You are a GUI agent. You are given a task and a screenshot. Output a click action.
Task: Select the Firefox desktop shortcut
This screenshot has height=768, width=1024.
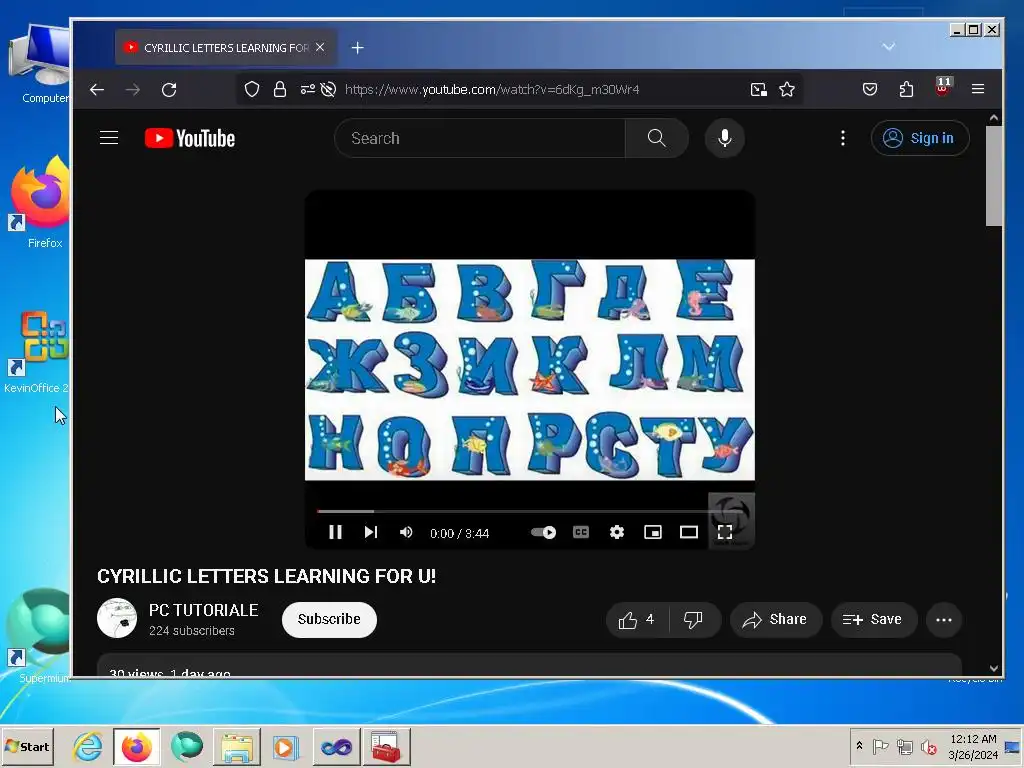[40, 203]
